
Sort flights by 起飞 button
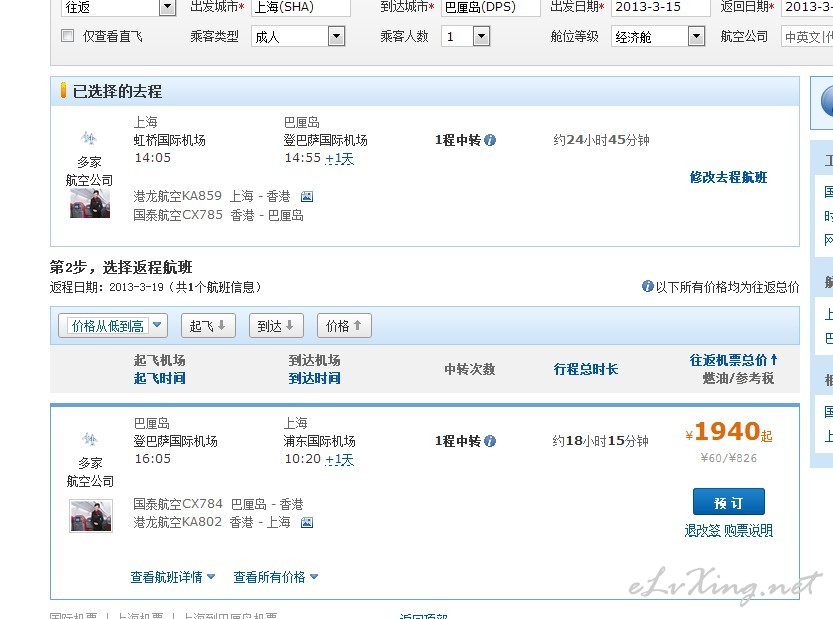(x=208, y=326)
